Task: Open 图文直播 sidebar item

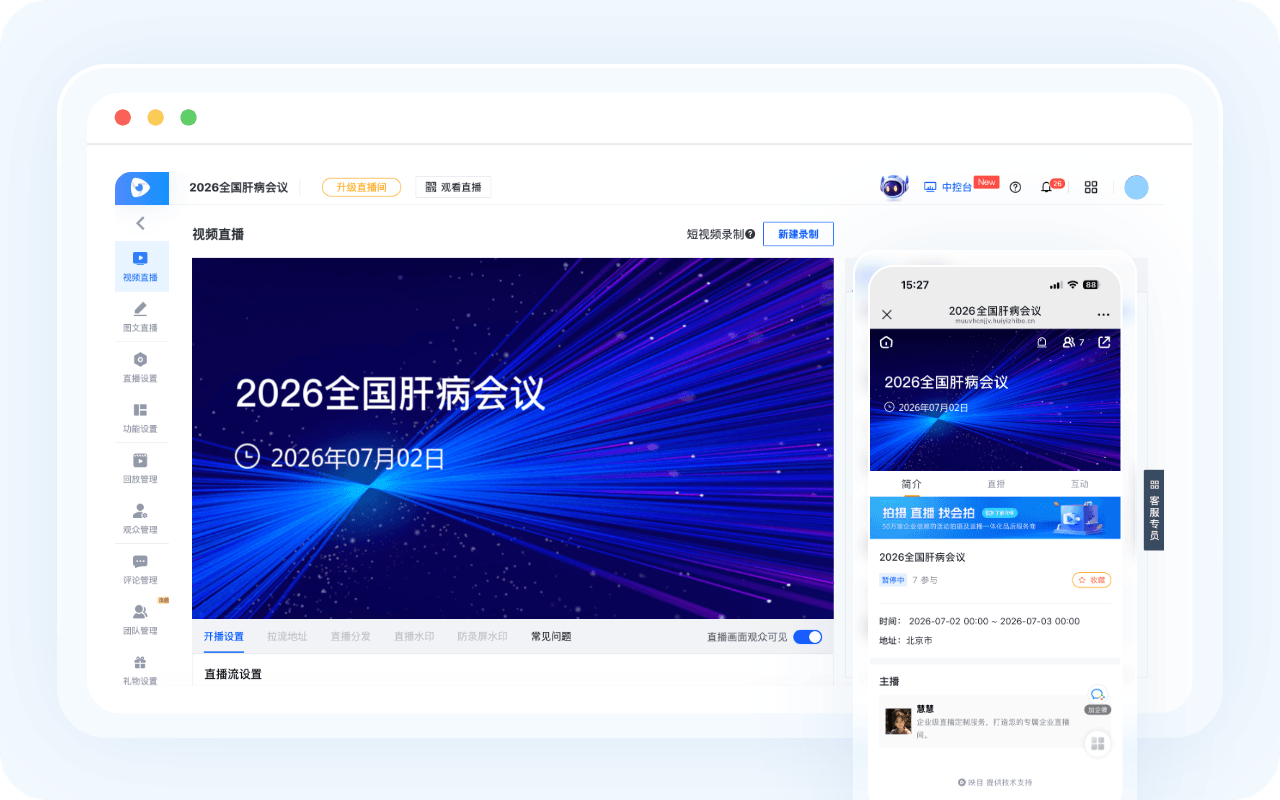Action: [x=141, y=317]
